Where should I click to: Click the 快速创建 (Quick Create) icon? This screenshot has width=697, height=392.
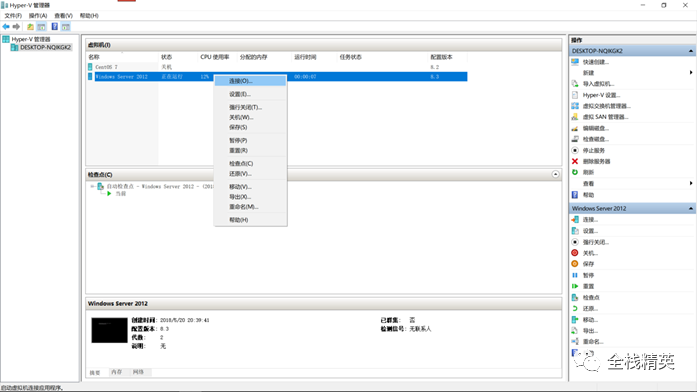(x=575, y=62)
